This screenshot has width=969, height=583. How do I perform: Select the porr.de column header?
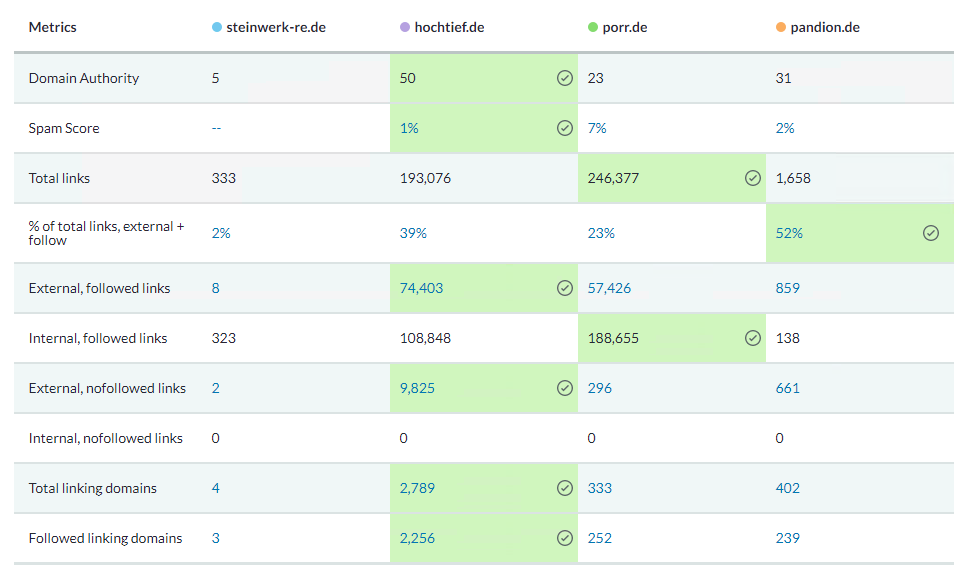click(x=625, y=28)
